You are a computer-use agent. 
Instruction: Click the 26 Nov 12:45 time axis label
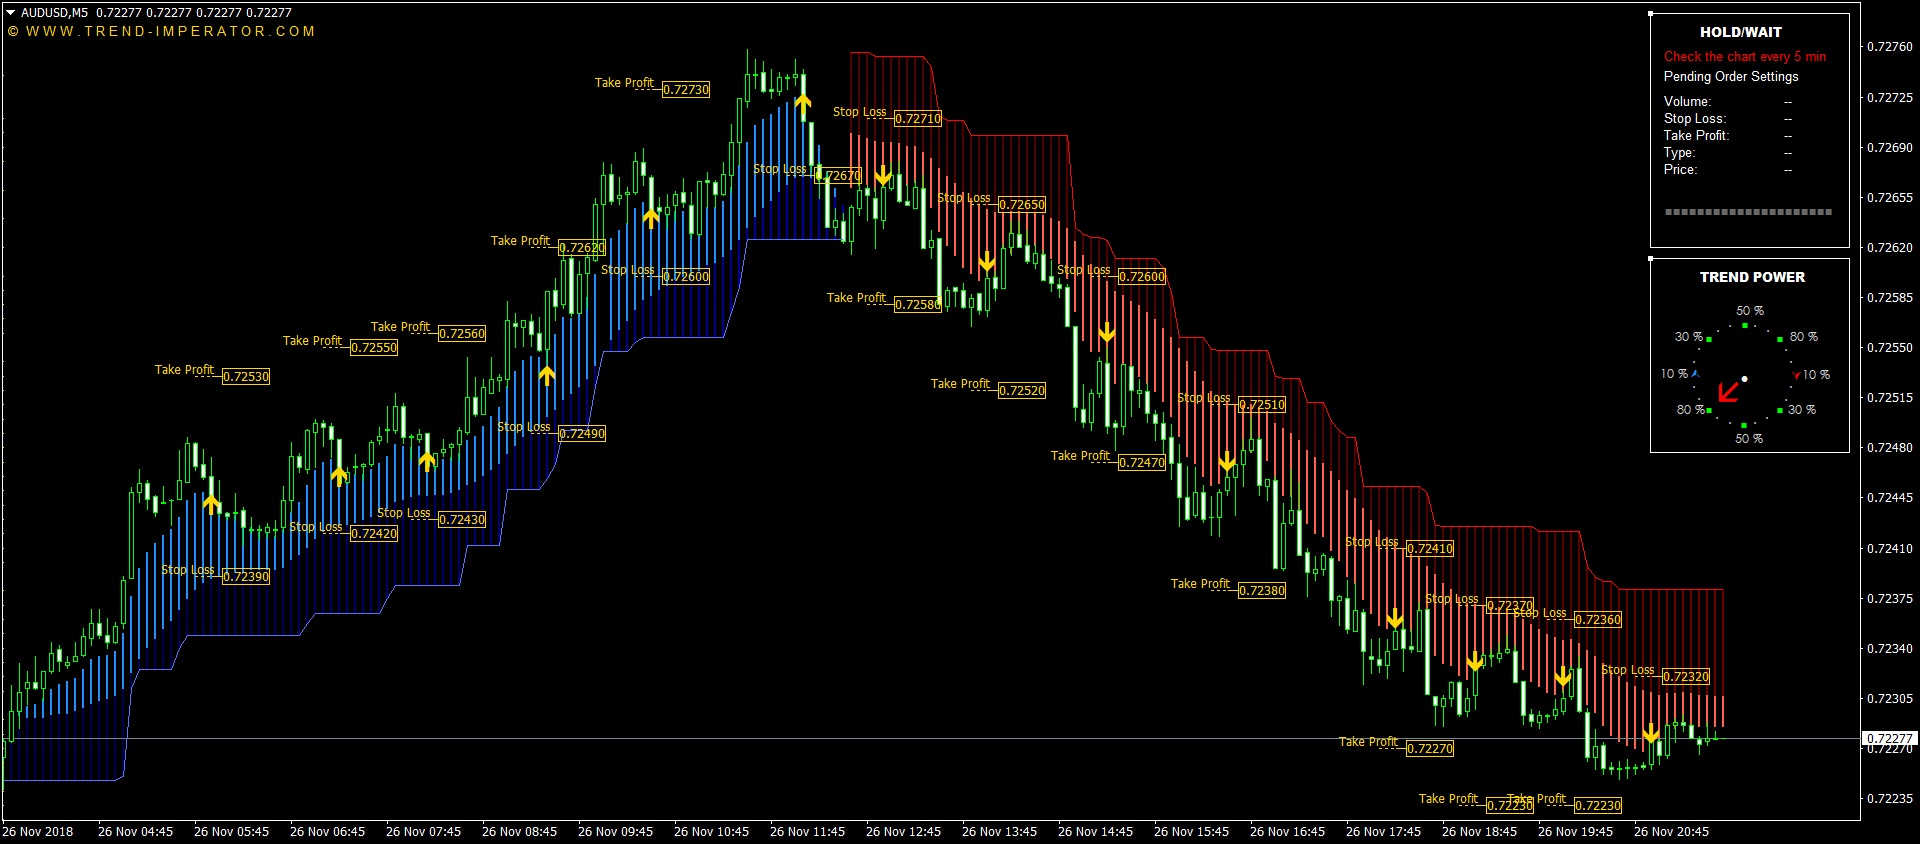point(903,832)
